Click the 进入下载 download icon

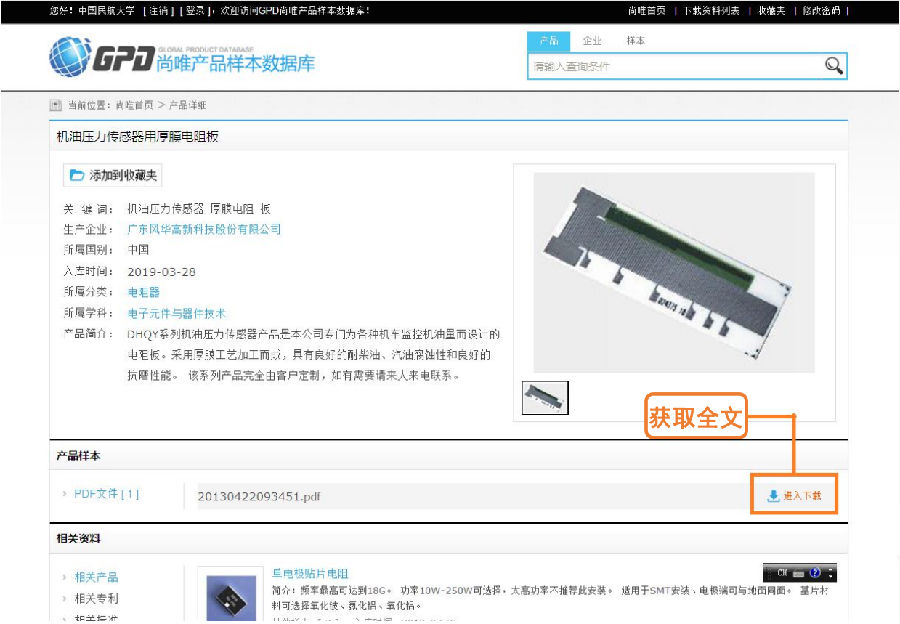[773, 496]
